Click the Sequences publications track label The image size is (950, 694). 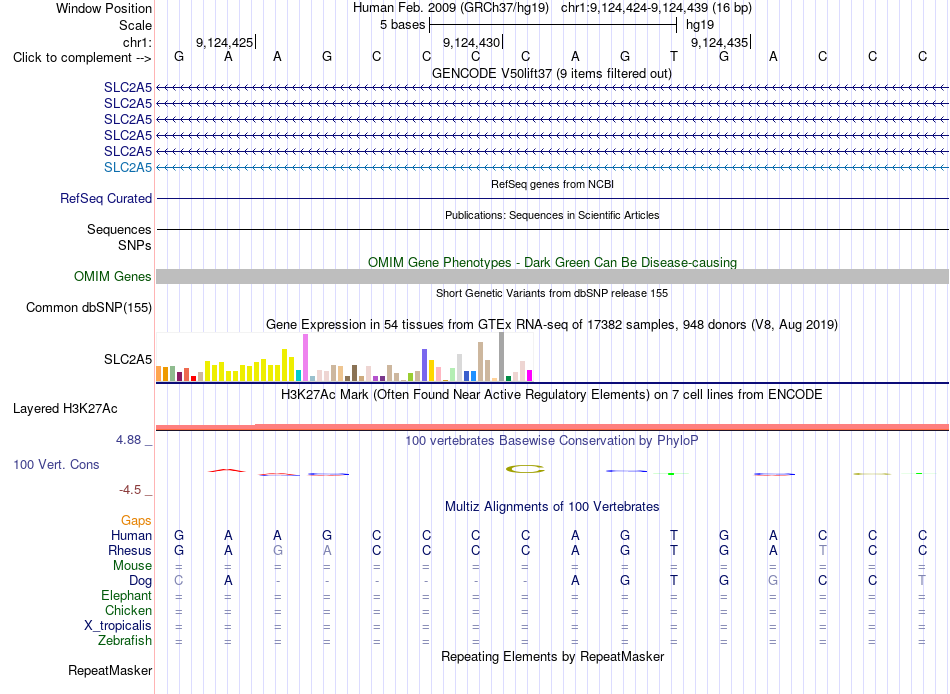click(119, 229)
